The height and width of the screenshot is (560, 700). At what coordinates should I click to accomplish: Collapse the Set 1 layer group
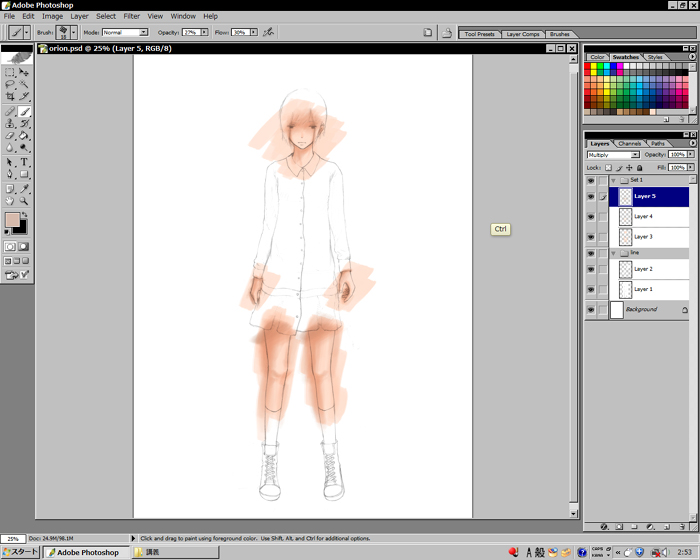coord(613,180)
